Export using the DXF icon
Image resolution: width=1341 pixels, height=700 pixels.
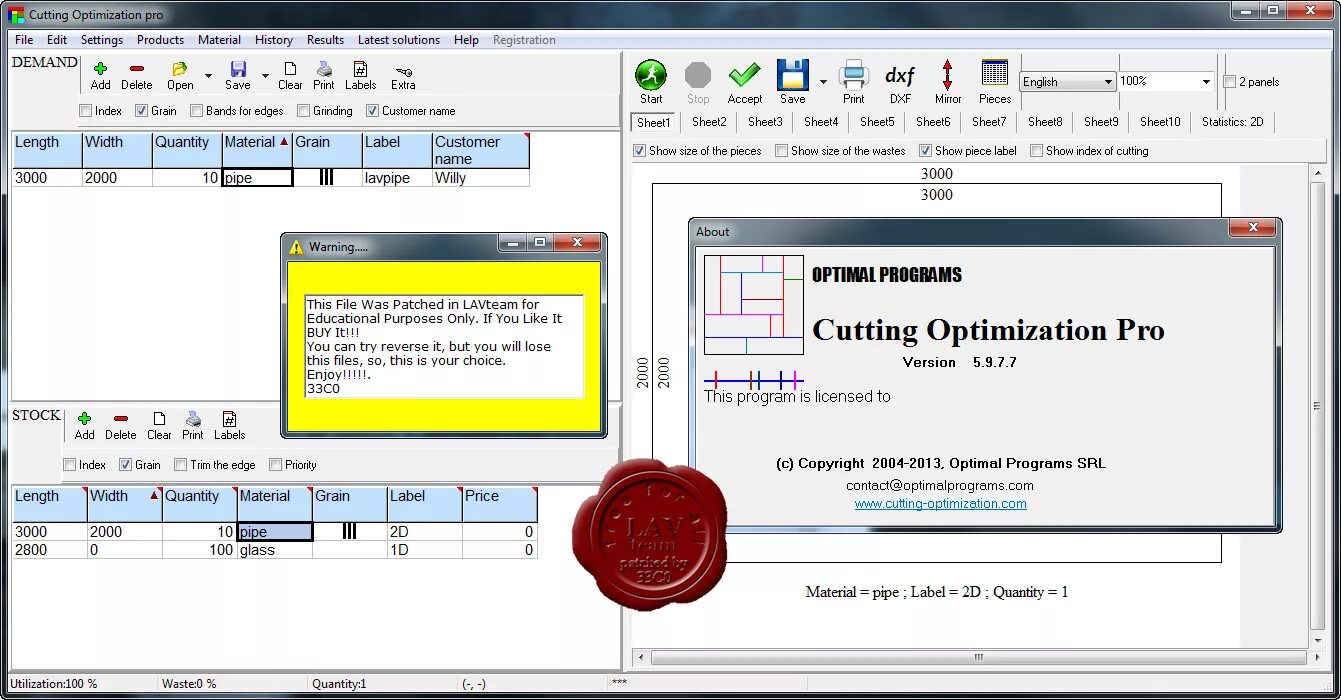click(900, 76)
